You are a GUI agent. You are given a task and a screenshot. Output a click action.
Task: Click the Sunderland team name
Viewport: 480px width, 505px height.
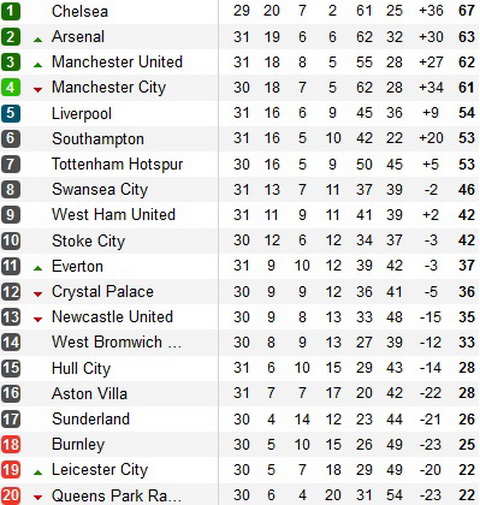click(91, 419)
